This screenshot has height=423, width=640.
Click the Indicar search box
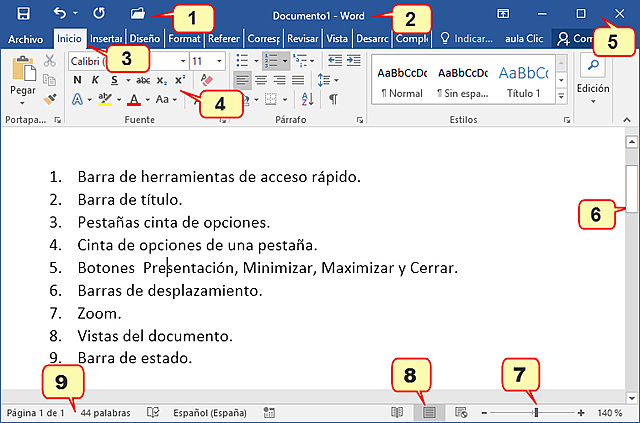[x=467, y=38]
